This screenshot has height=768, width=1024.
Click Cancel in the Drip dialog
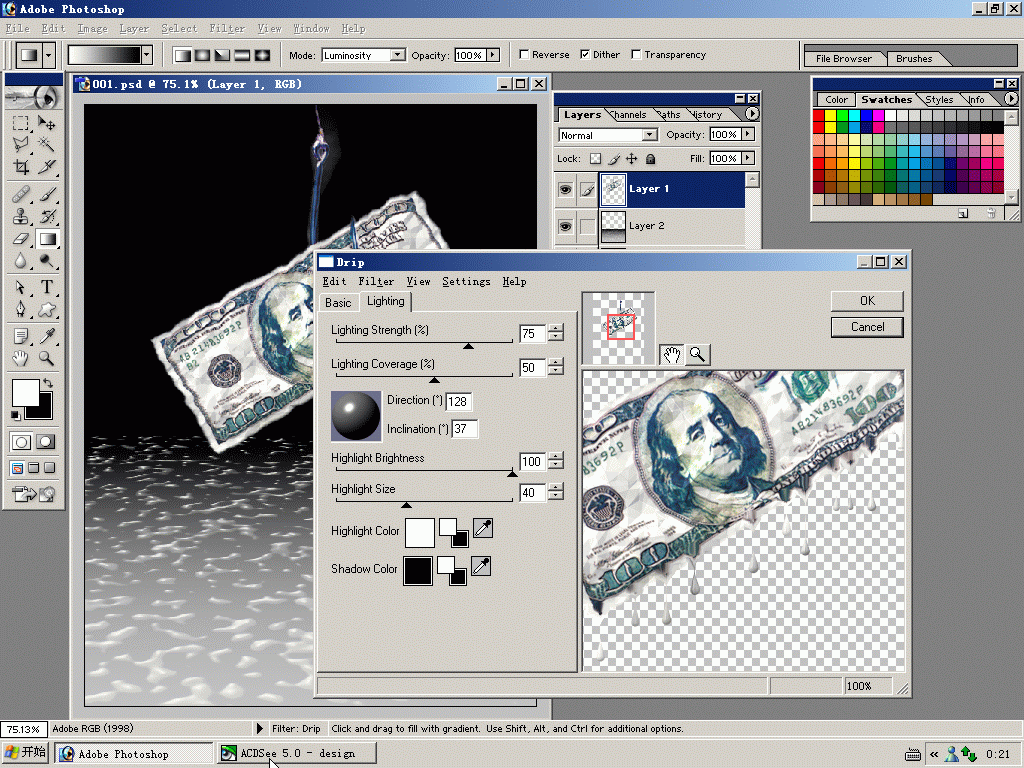click(867, 327)
